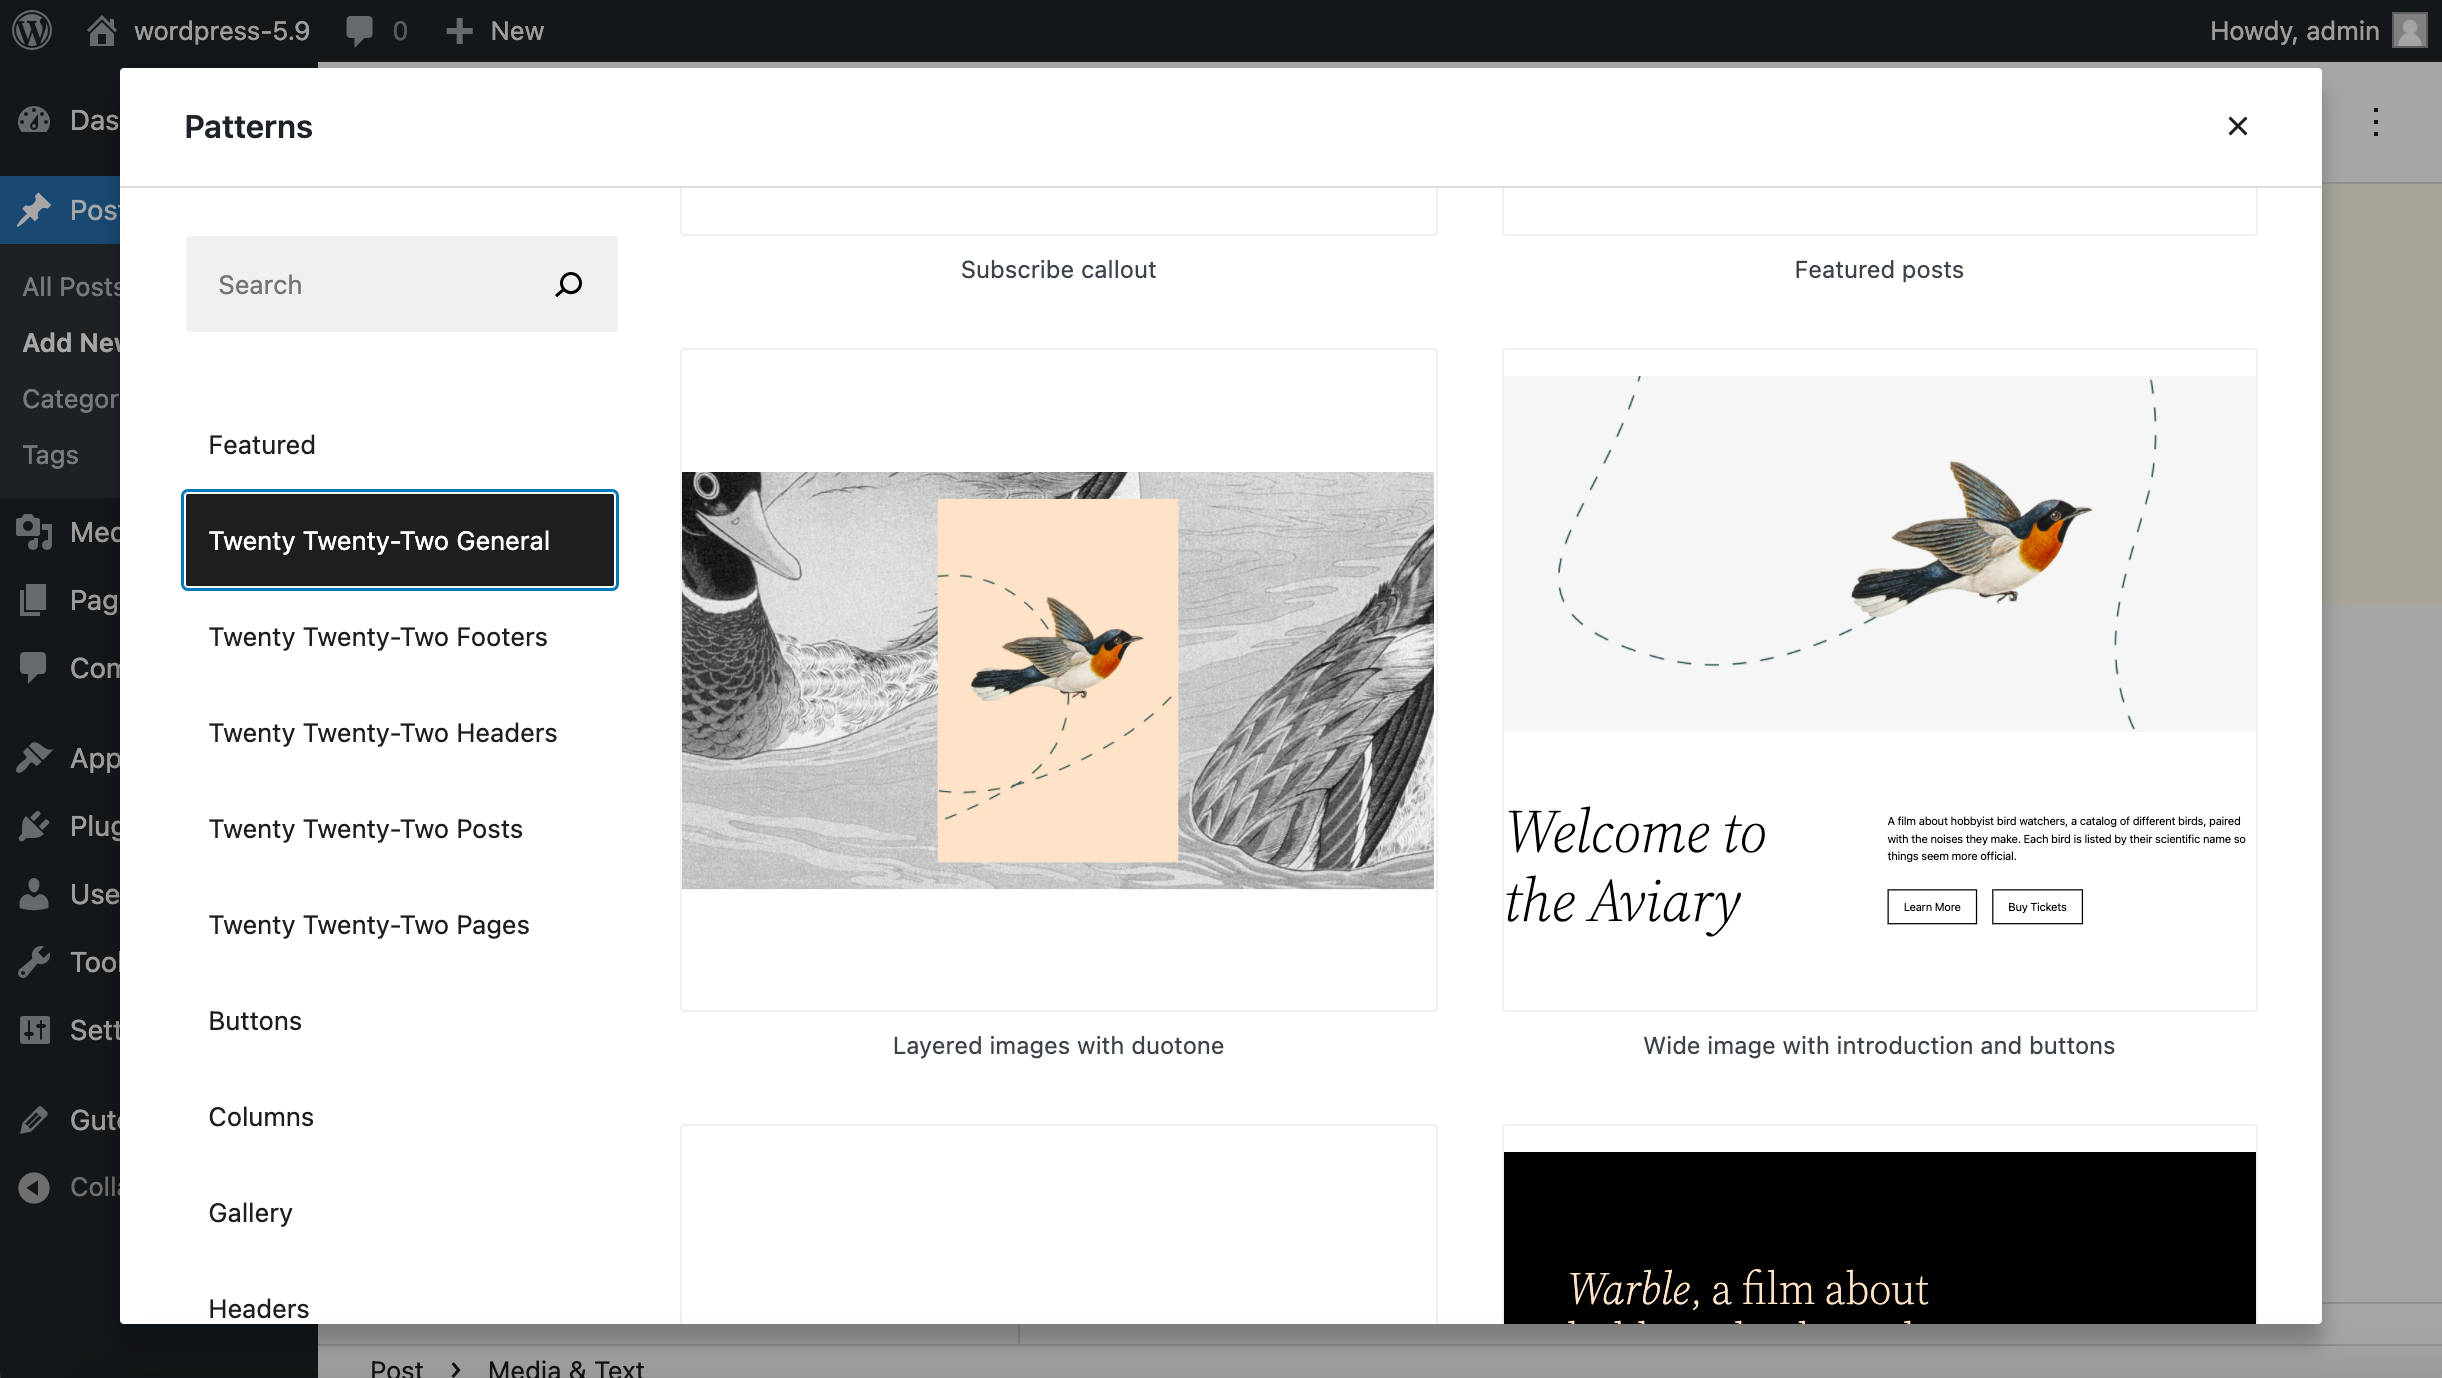2442x1378 pixels.
Task: Click the WordPress logo icon
Action: pyautogui.click(x=34, y=30)
